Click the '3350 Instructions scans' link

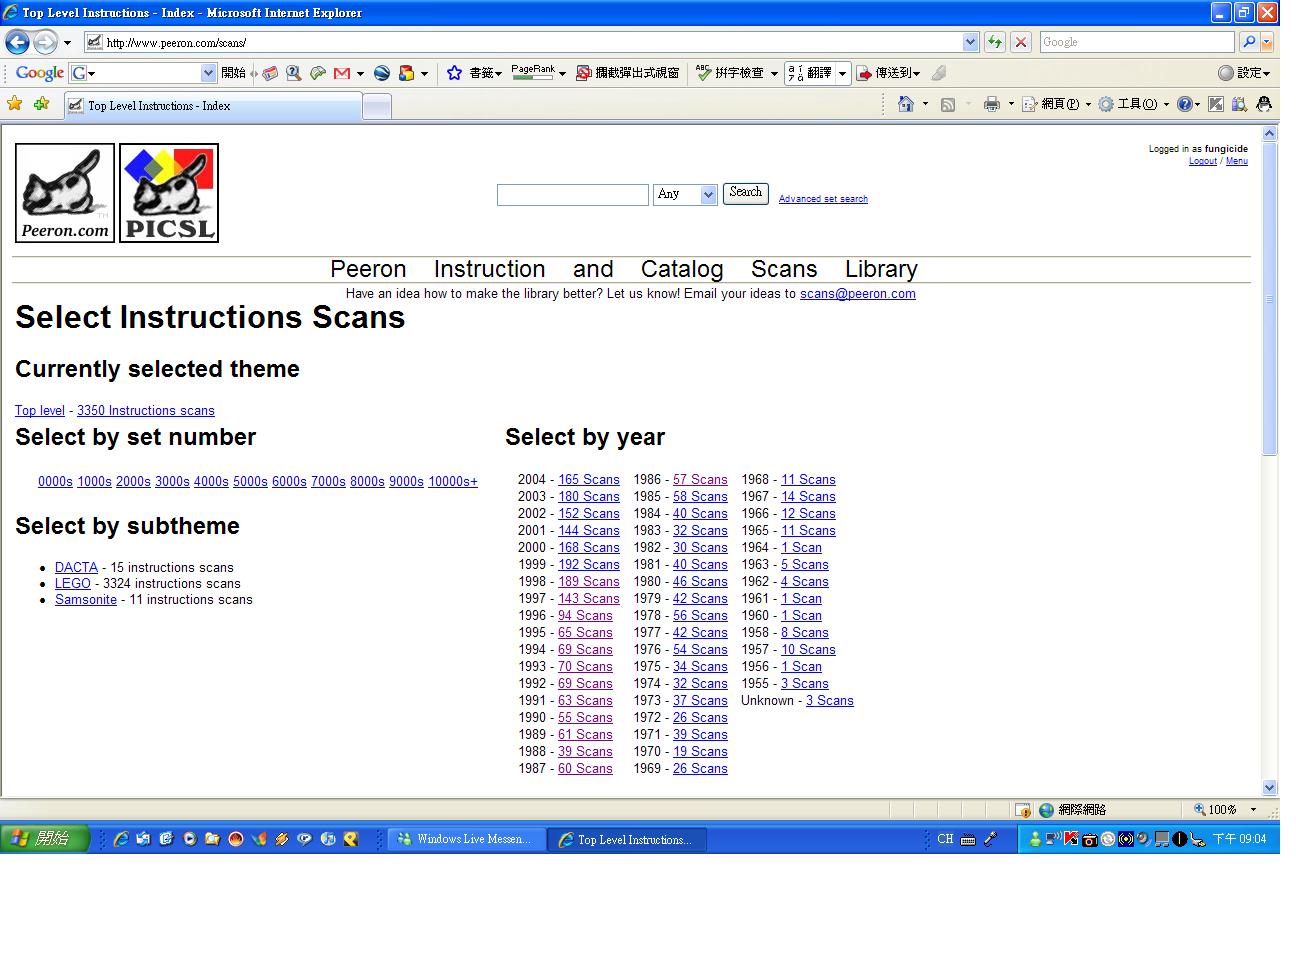coord(146,411)
